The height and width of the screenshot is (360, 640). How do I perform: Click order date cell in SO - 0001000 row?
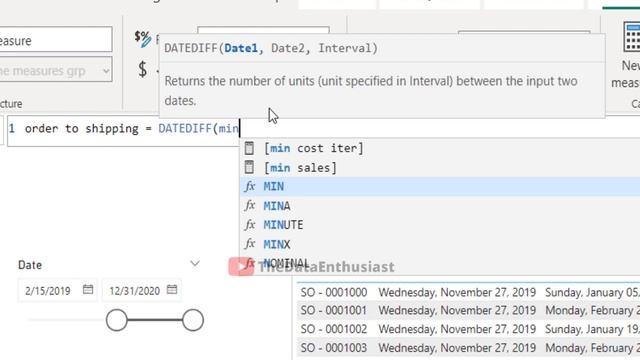point(457,292)
